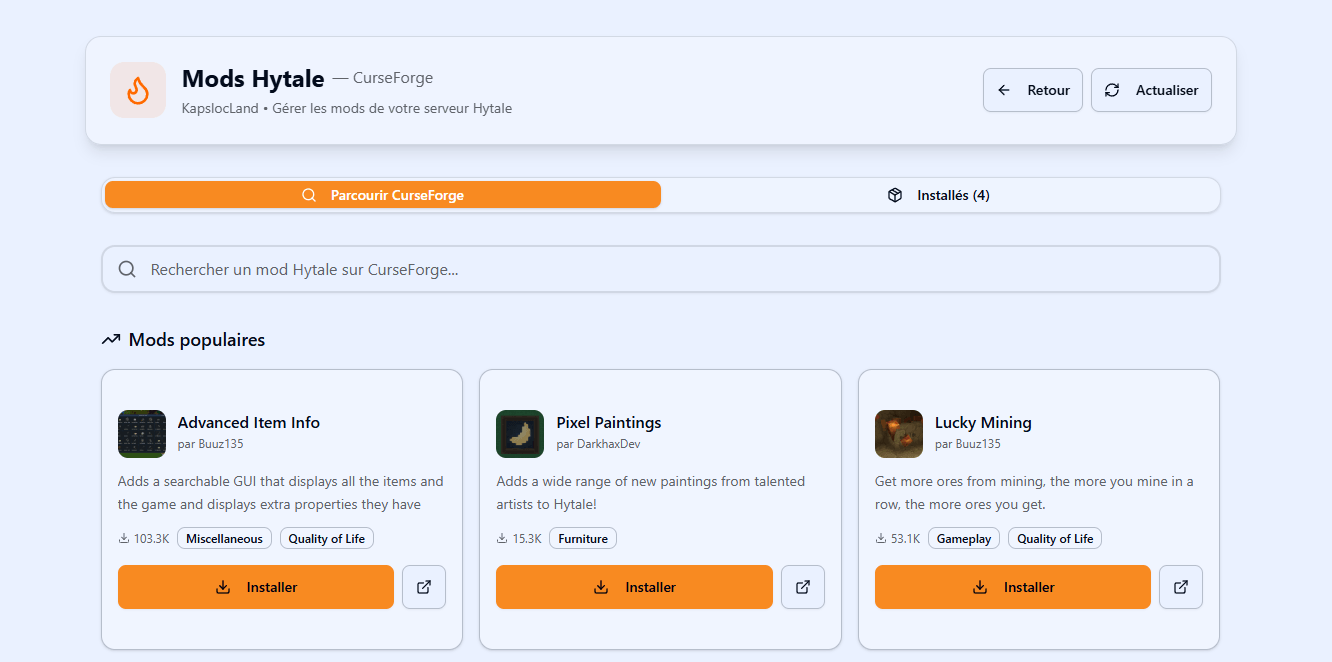The width and height of the screenshot is (1332, 662).
Task: Click the Mods Hytale page heading
Action: click(253, 79)
